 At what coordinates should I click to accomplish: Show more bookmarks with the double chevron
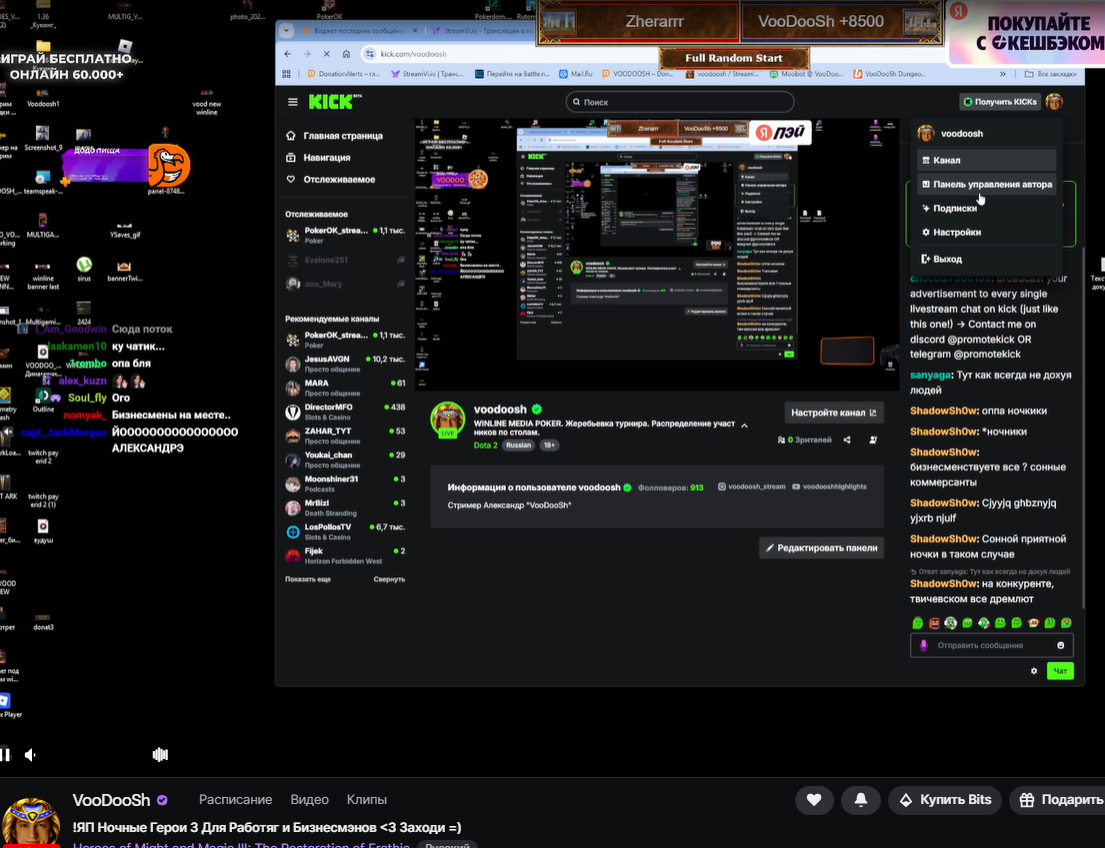point(1003,73)
